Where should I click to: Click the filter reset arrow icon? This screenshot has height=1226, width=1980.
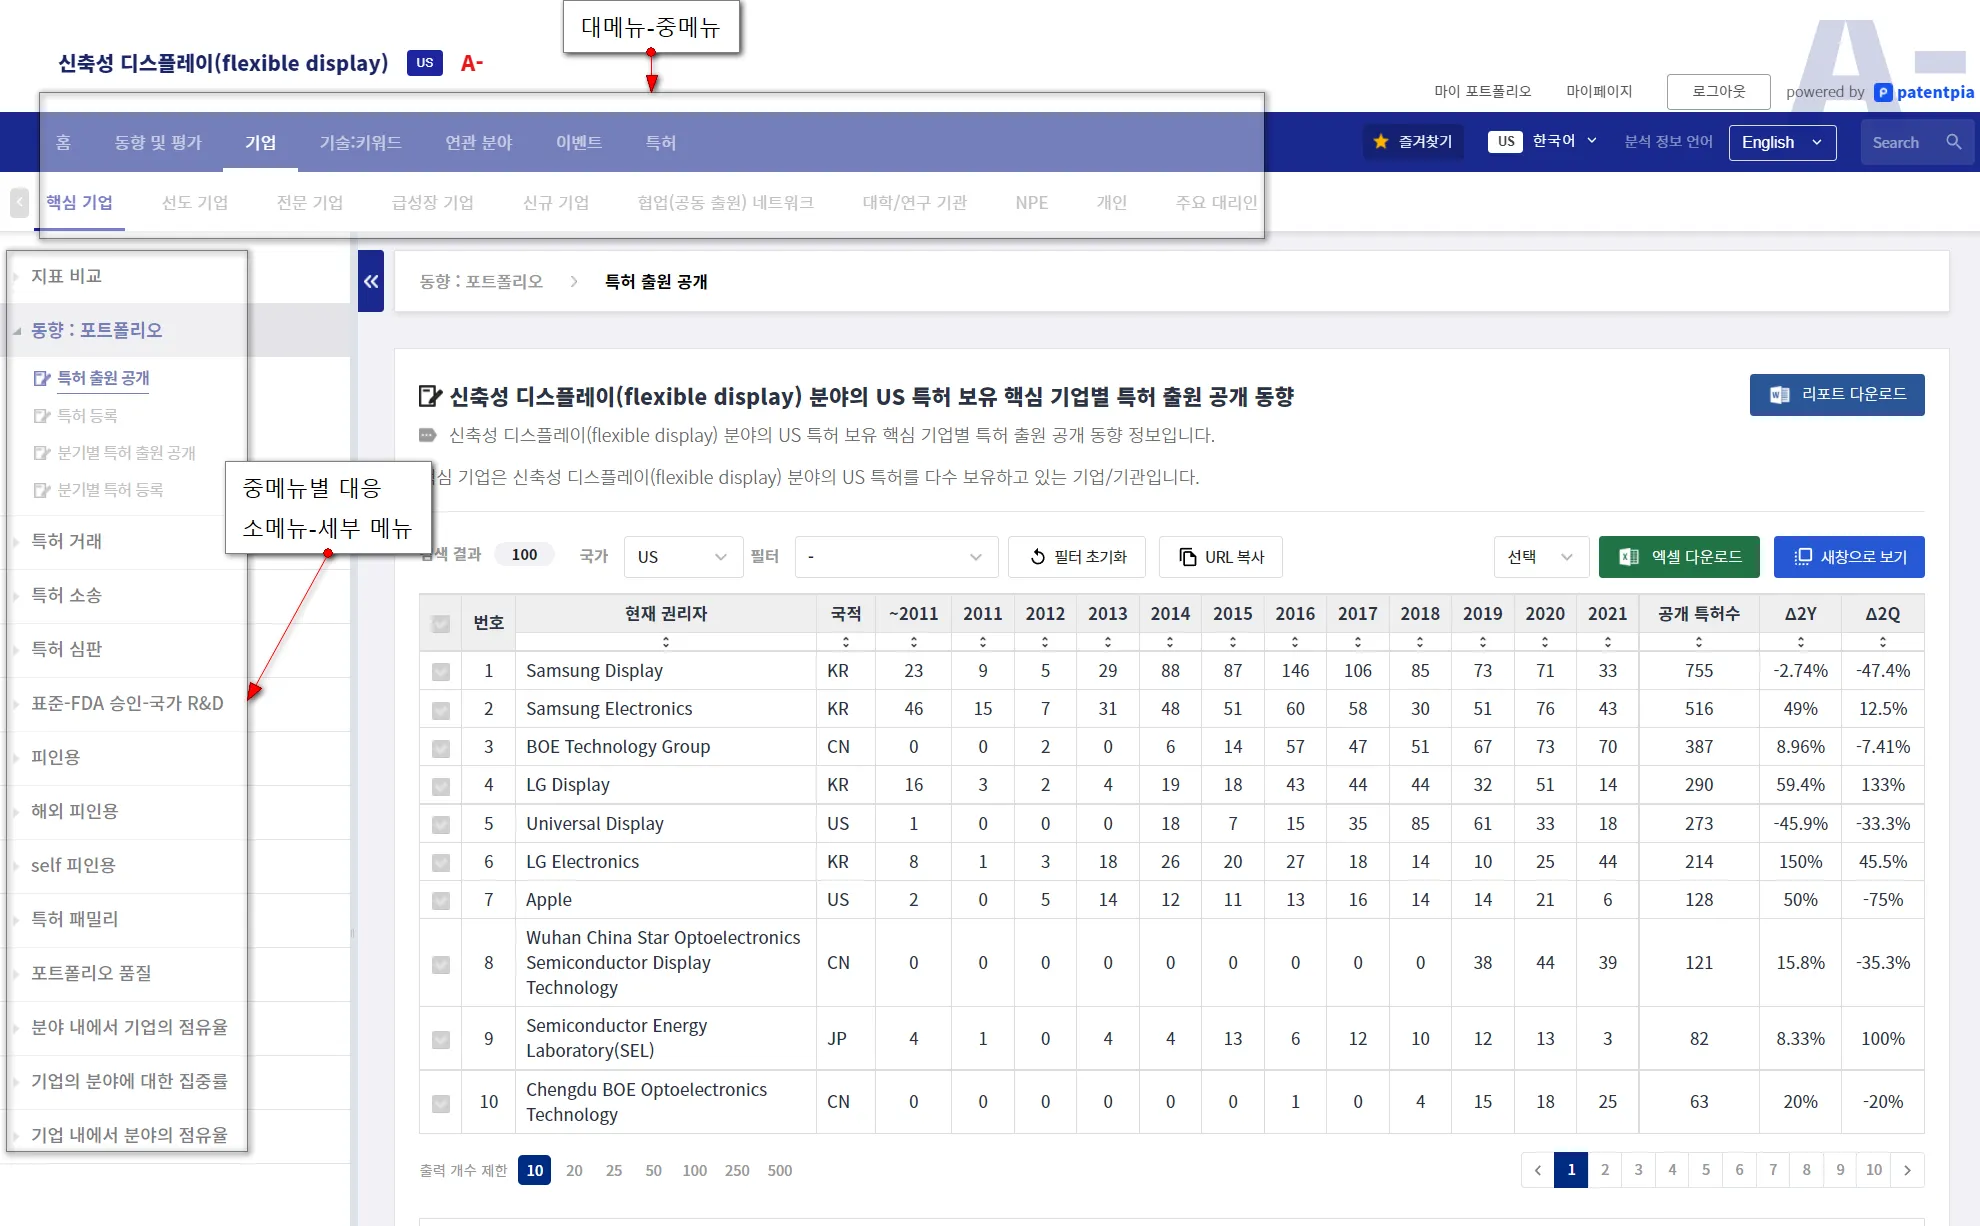point(1037,557)
